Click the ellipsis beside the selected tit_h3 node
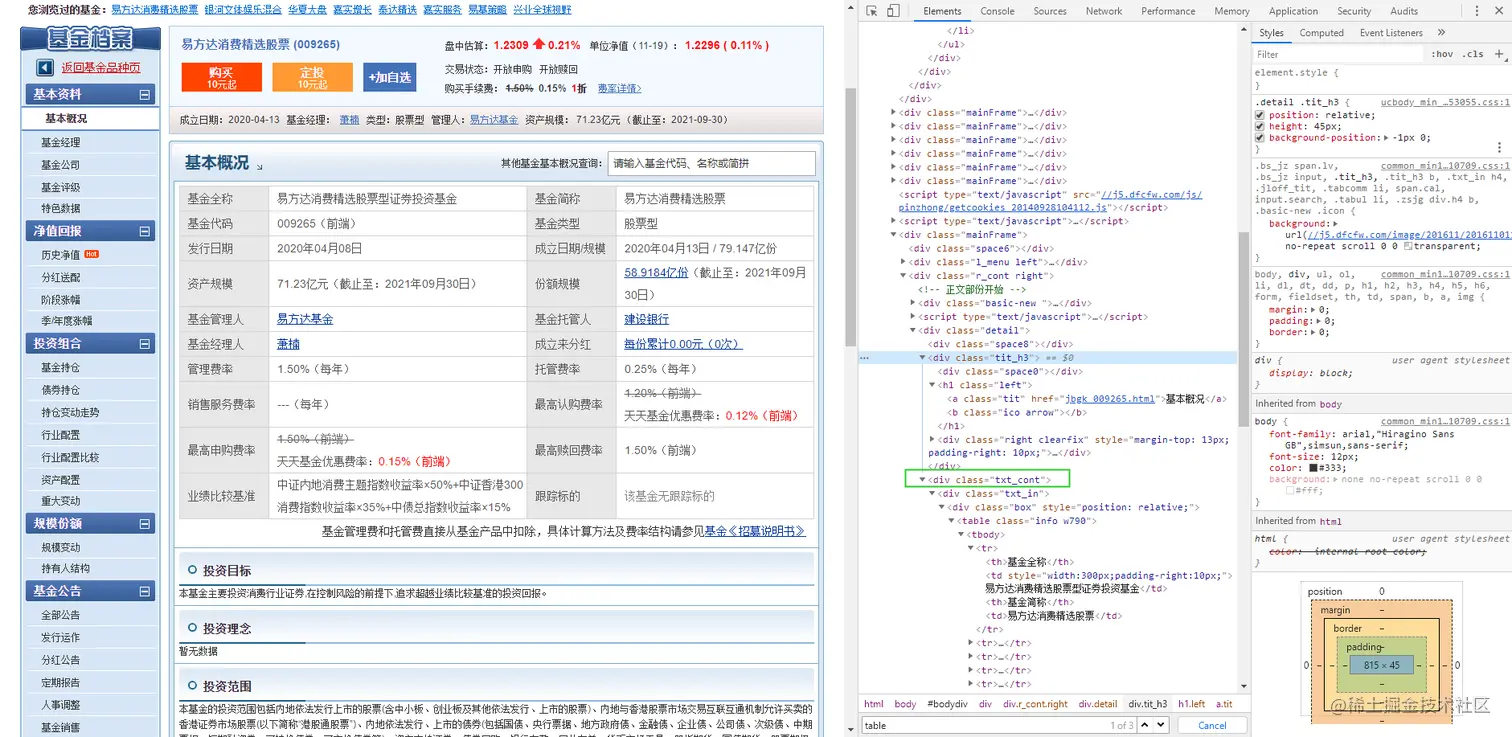 click(865, 357)
